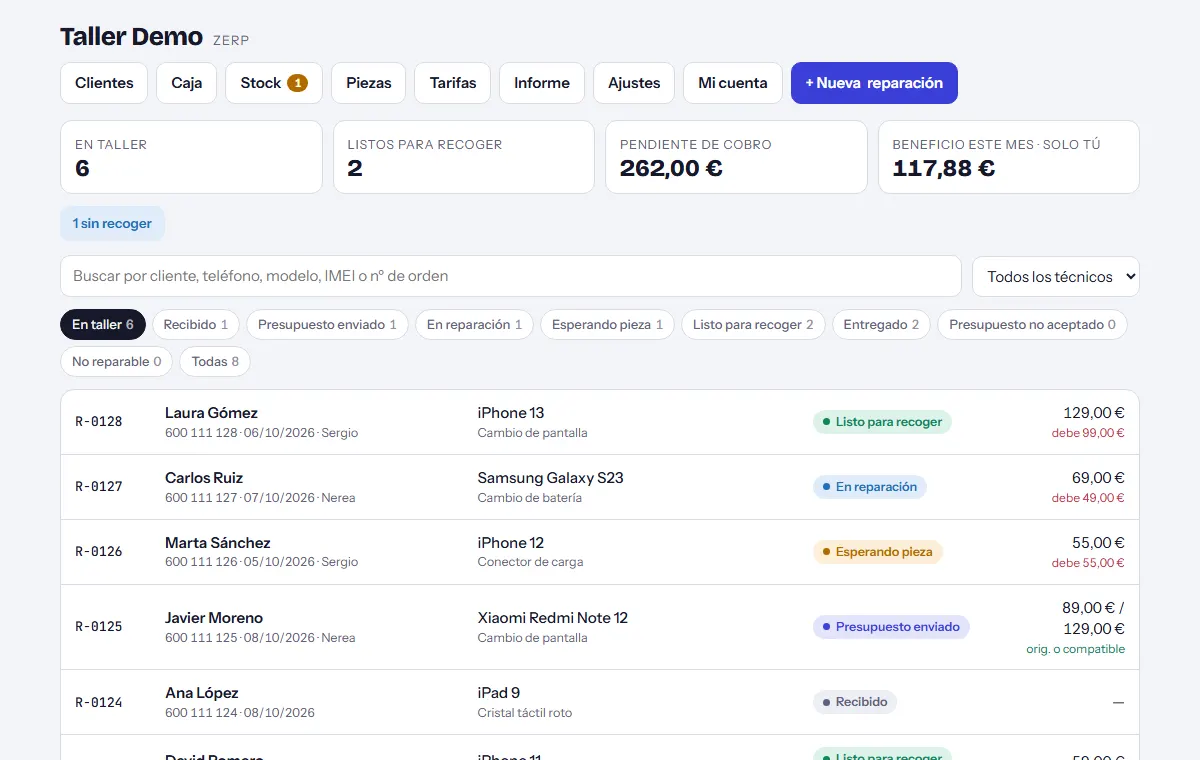Screen dimensions: 1200x760
Task: View the Informe report
Action: click(x=542, y=83)
